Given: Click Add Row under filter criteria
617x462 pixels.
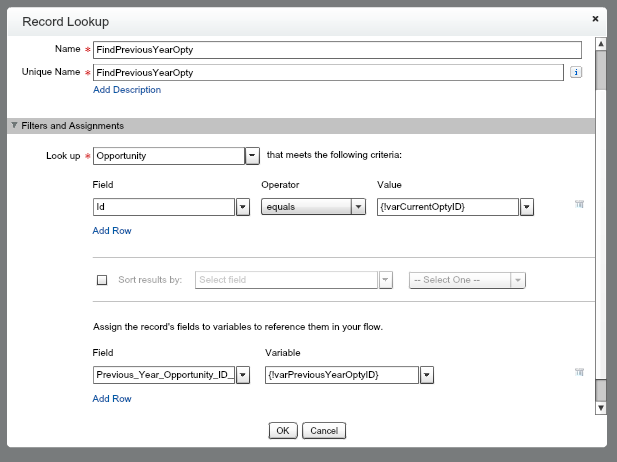Looking at the screenshot, I should coord(112,231).
